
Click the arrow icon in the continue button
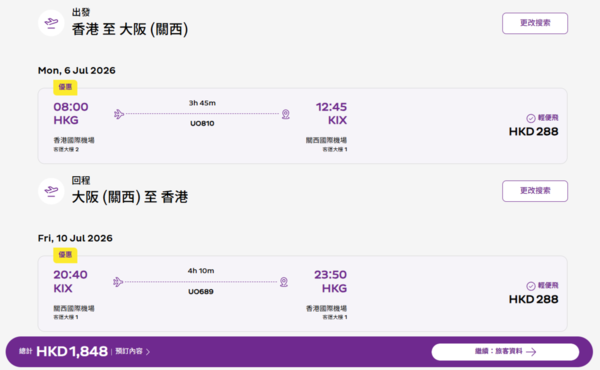531,352
